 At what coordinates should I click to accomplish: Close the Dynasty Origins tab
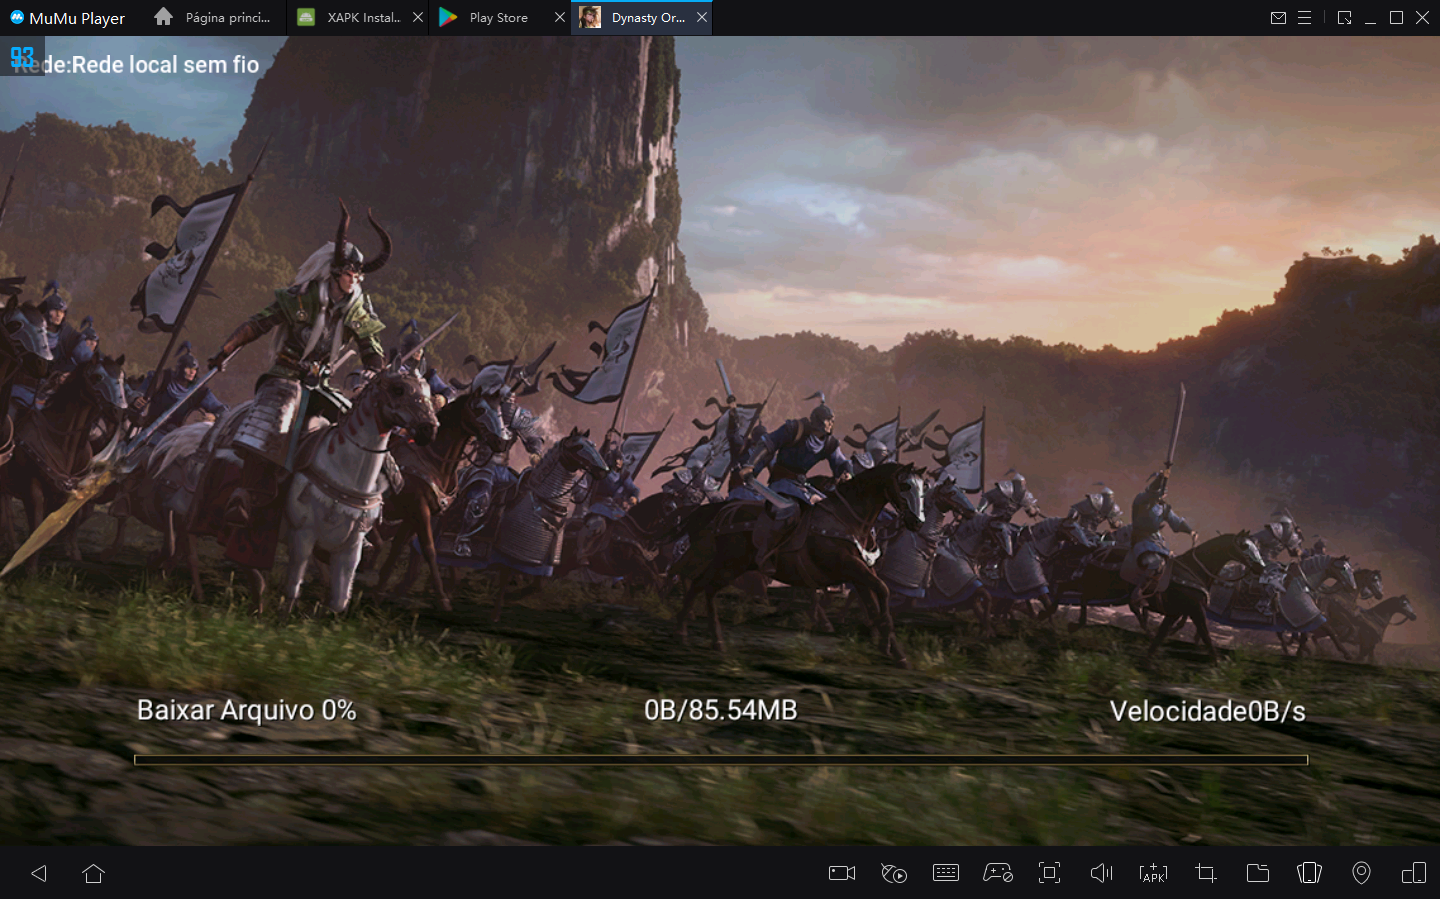pyautogui.click(x=702, y=18)
